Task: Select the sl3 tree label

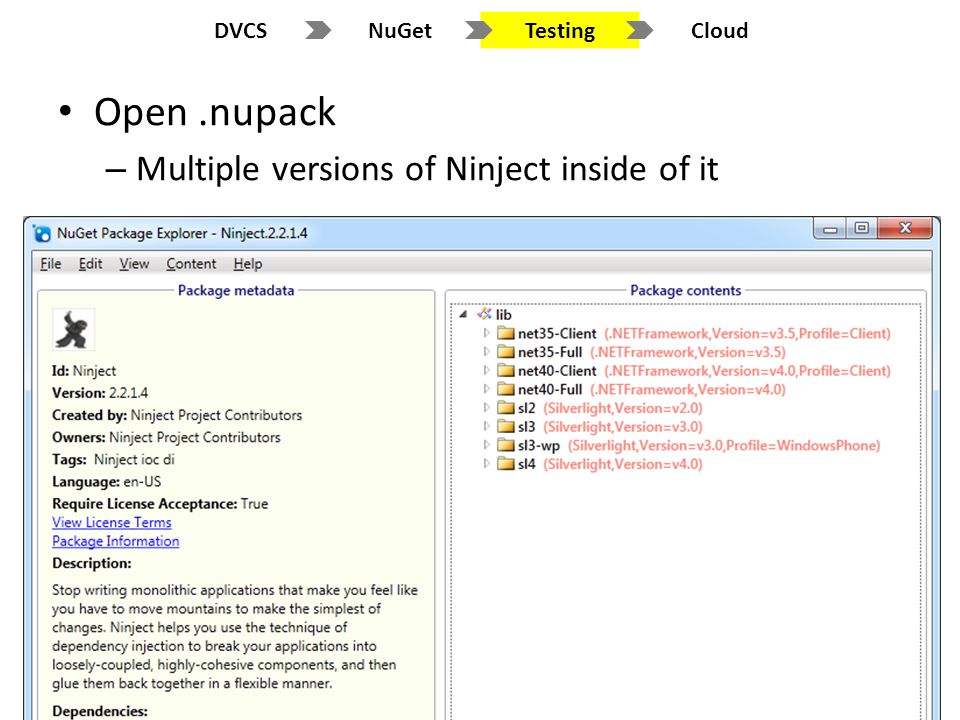Action: [527, 427]
